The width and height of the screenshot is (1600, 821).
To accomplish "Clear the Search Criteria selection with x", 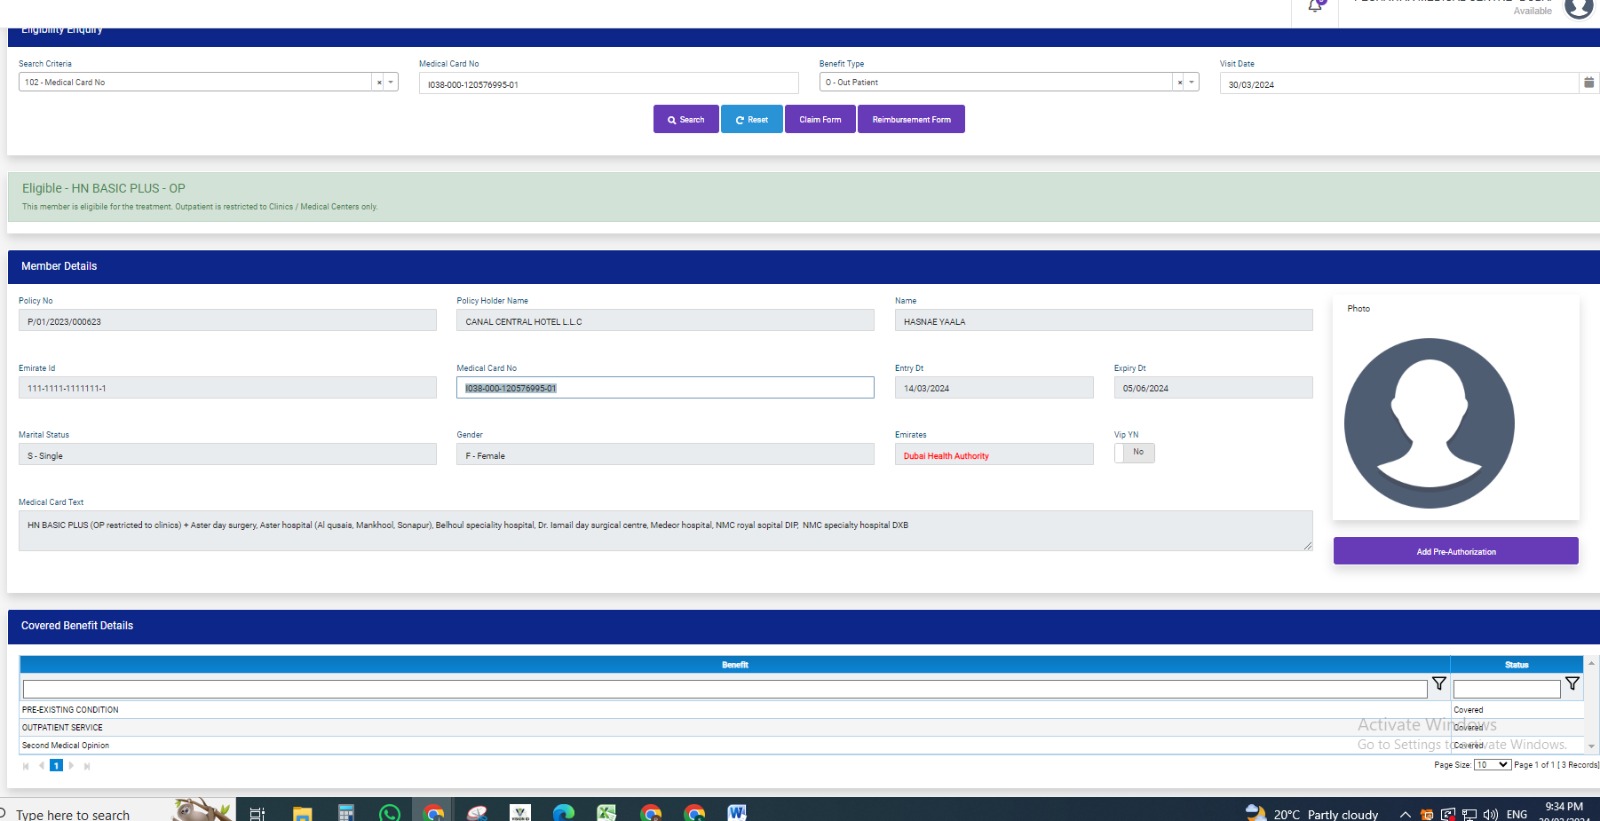I will pyautogui.click(x=379, y=83).
